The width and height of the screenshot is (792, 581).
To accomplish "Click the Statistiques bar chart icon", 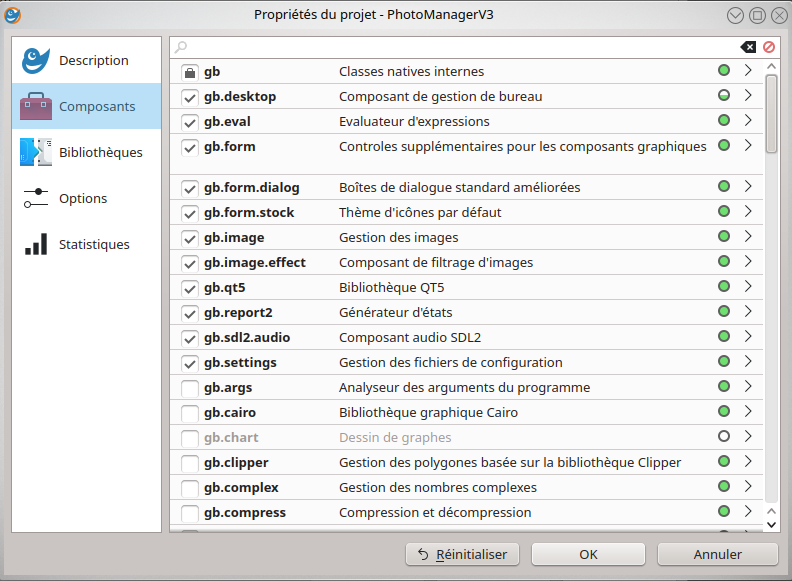I will pos(36,244).
